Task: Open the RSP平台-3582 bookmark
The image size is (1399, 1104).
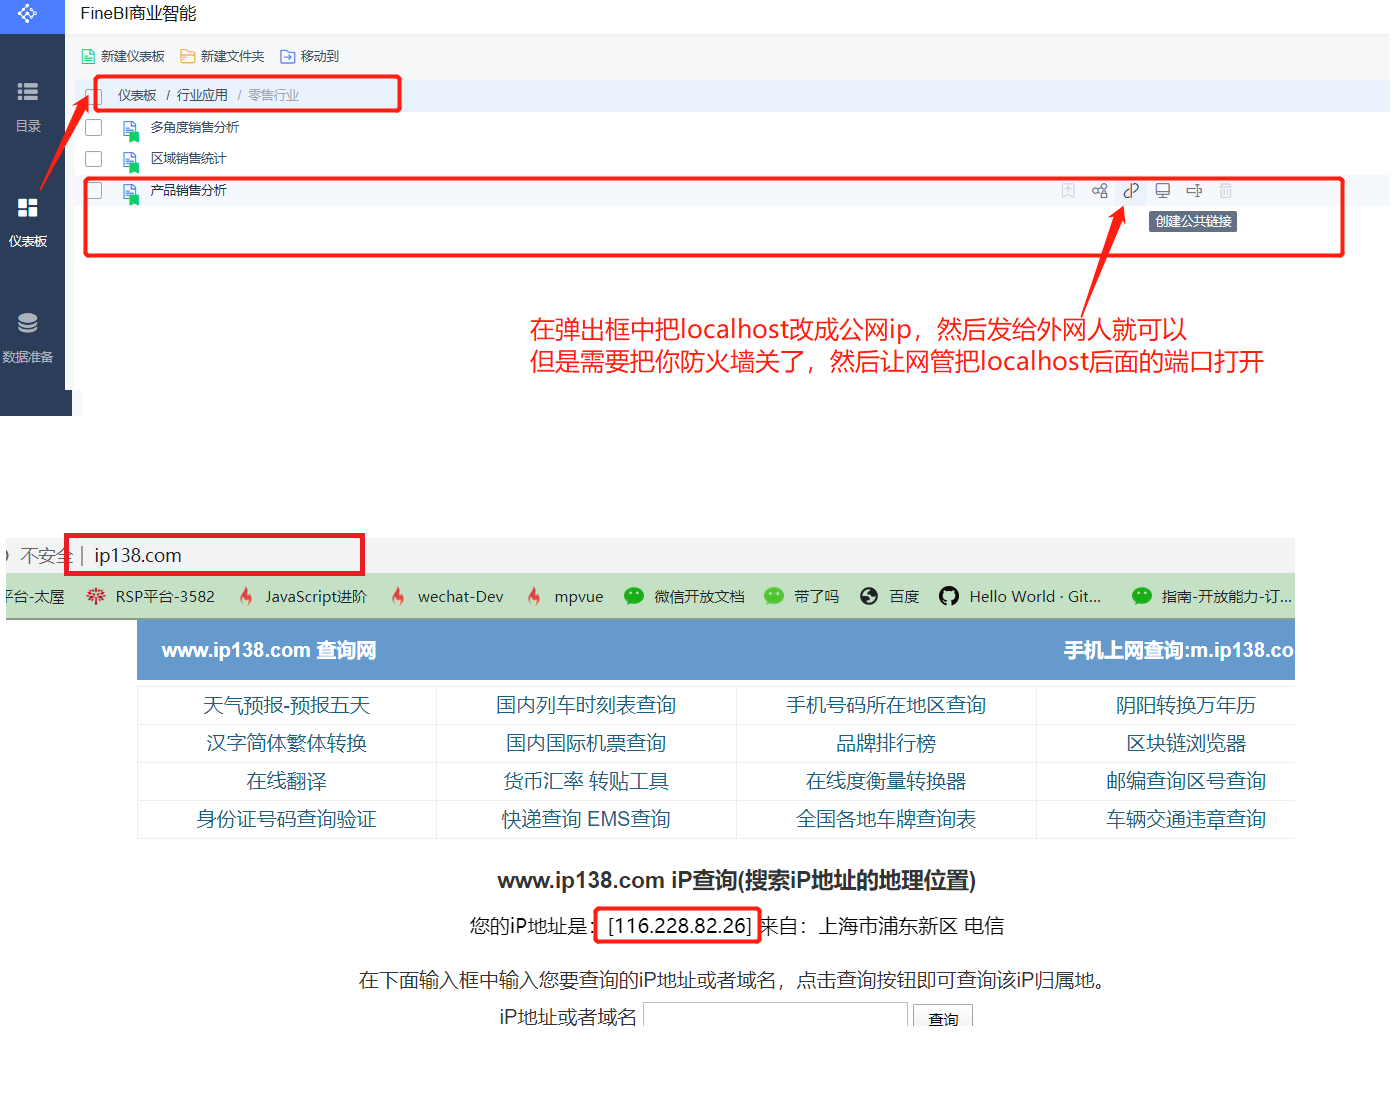Action: tap(151, 596)
